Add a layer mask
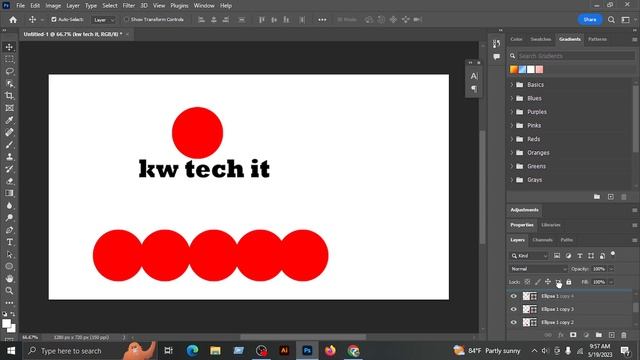 coord(573,335)
